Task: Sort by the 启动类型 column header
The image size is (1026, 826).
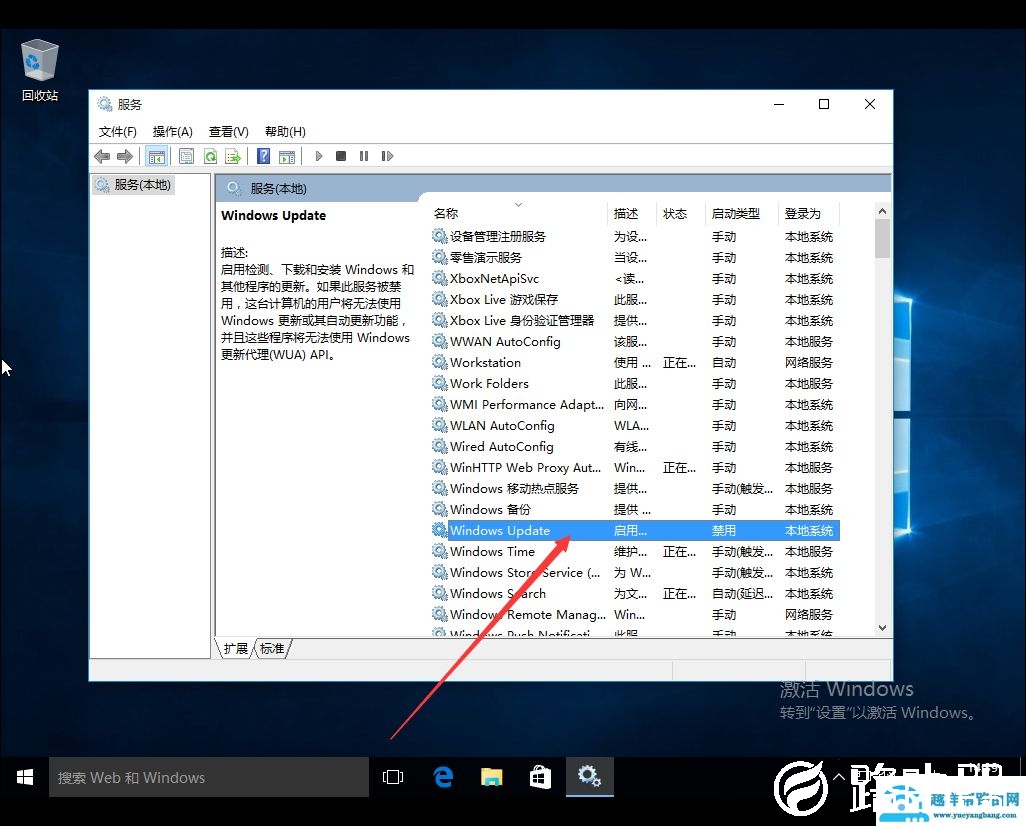Action: click(x=742, y=213)
